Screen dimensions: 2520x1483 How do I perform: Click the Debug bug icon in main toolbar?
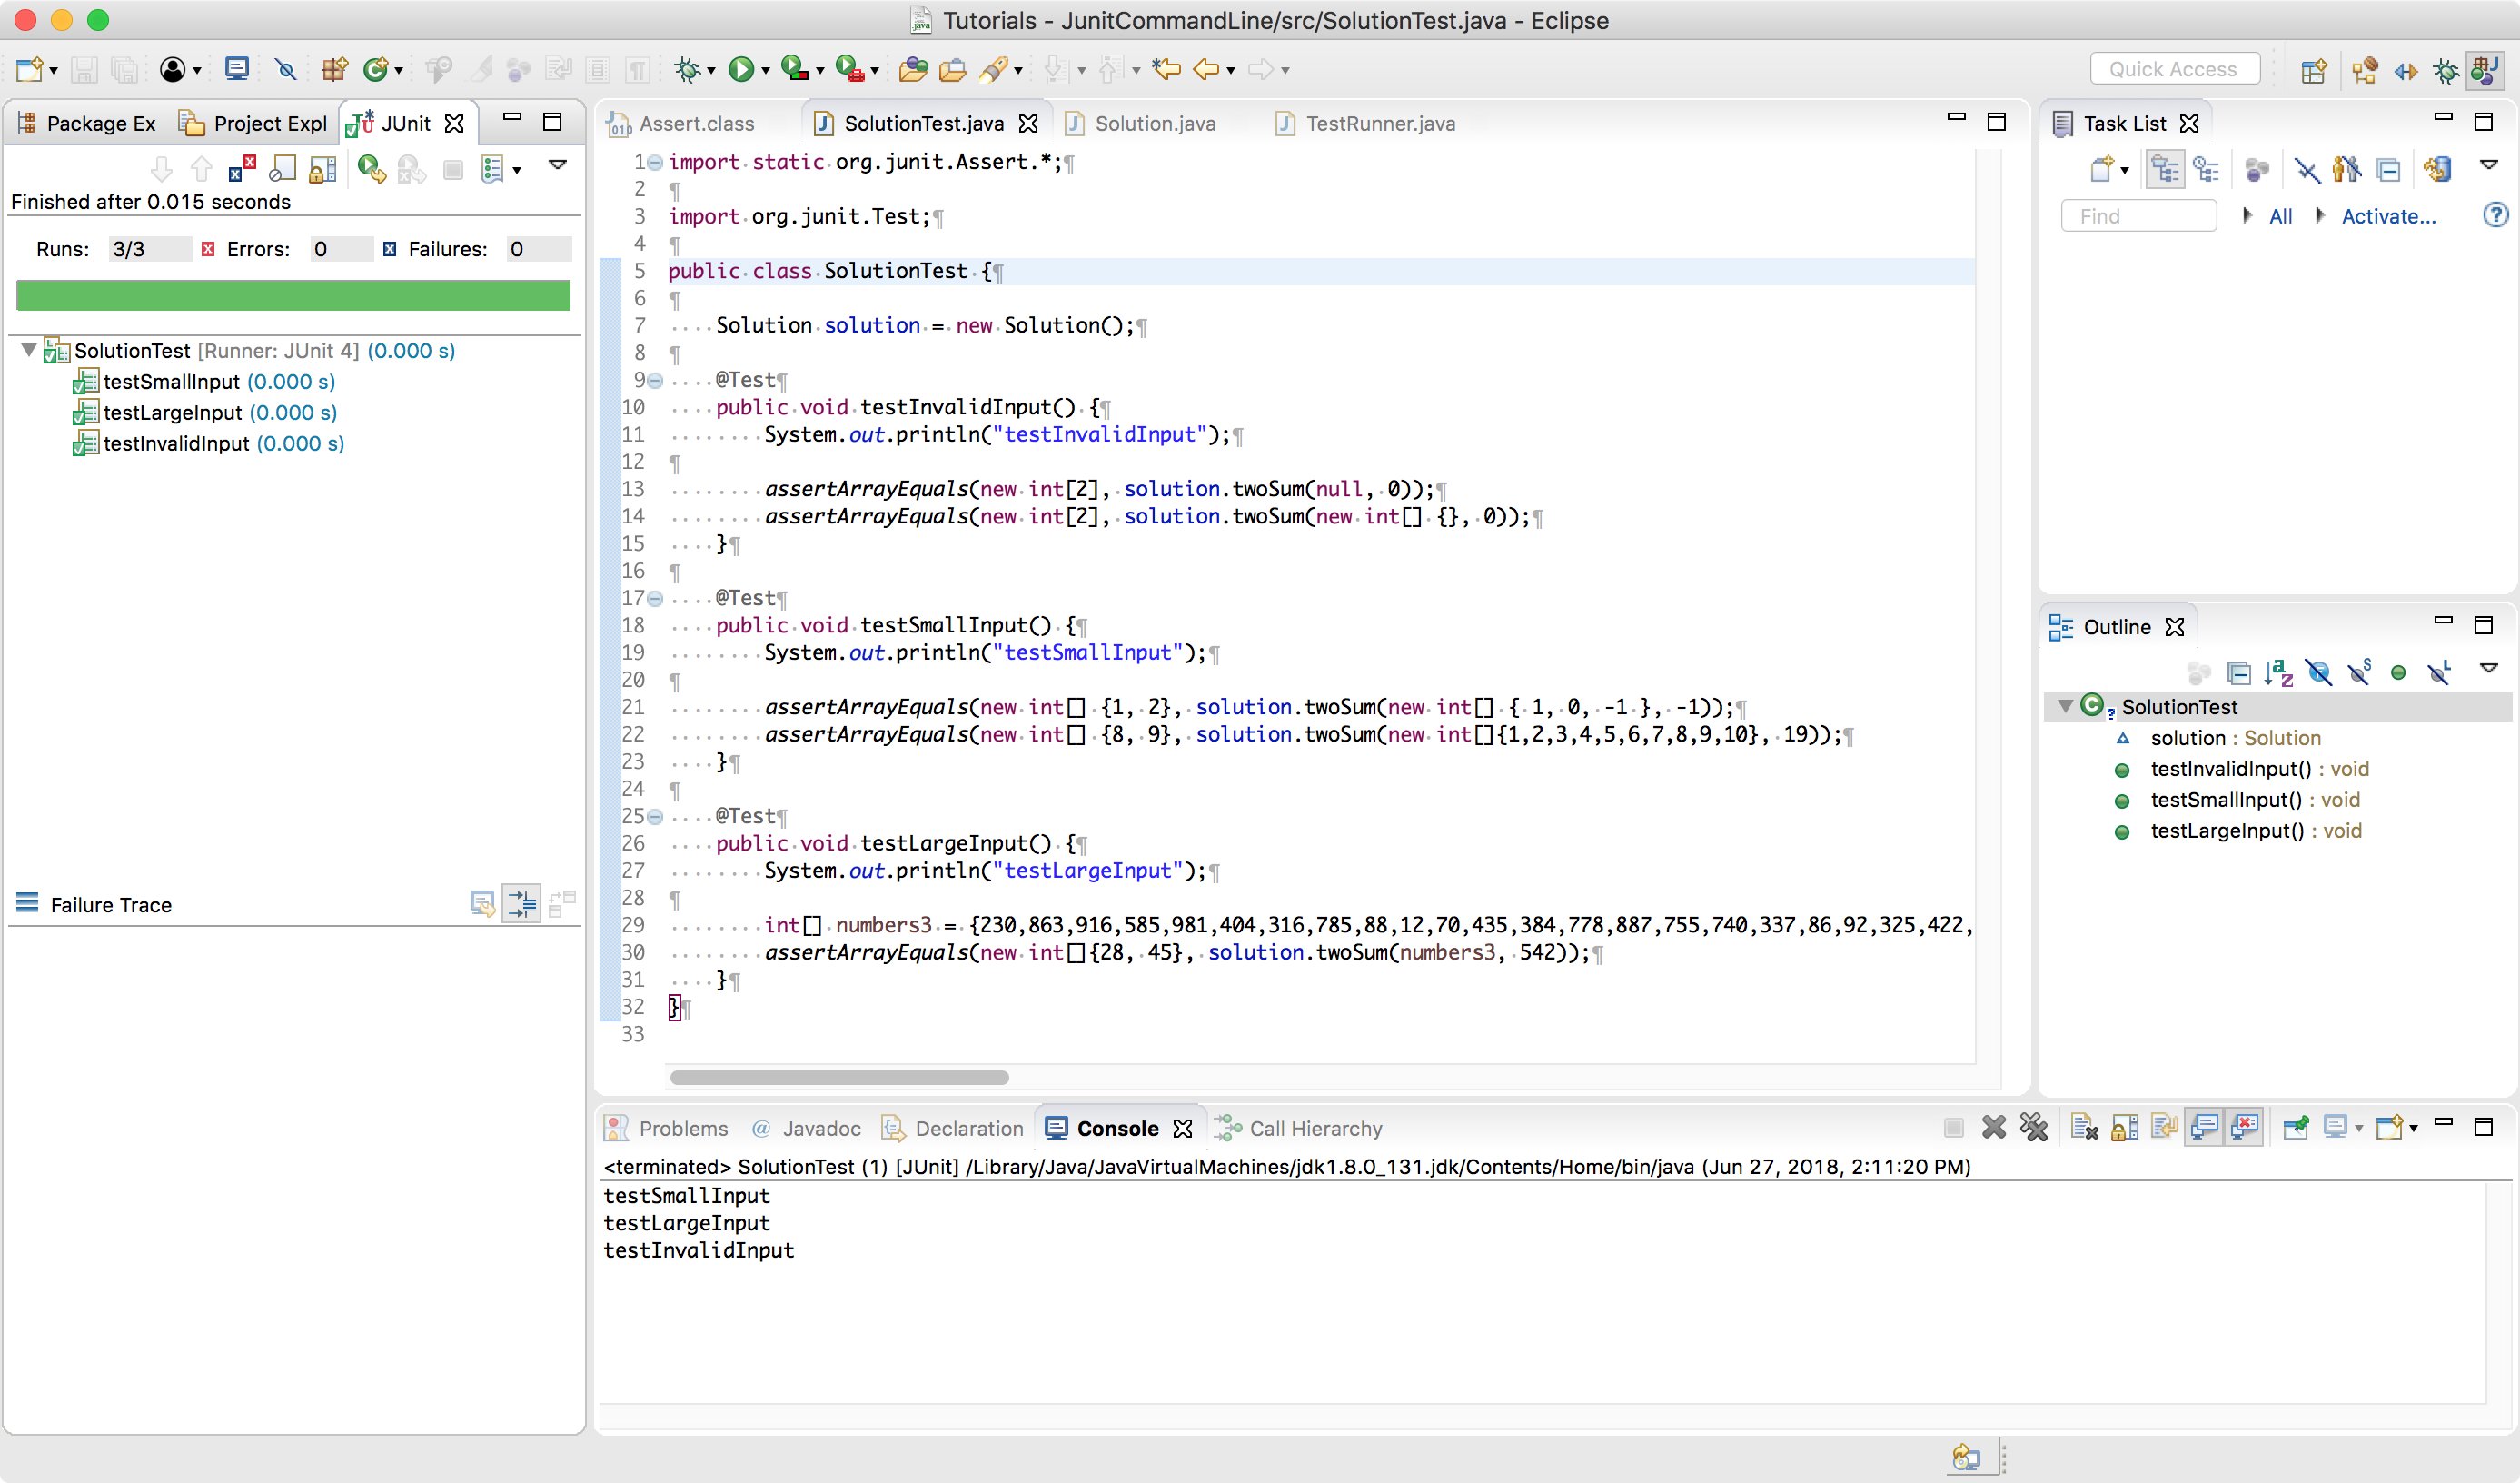(686, 69)
